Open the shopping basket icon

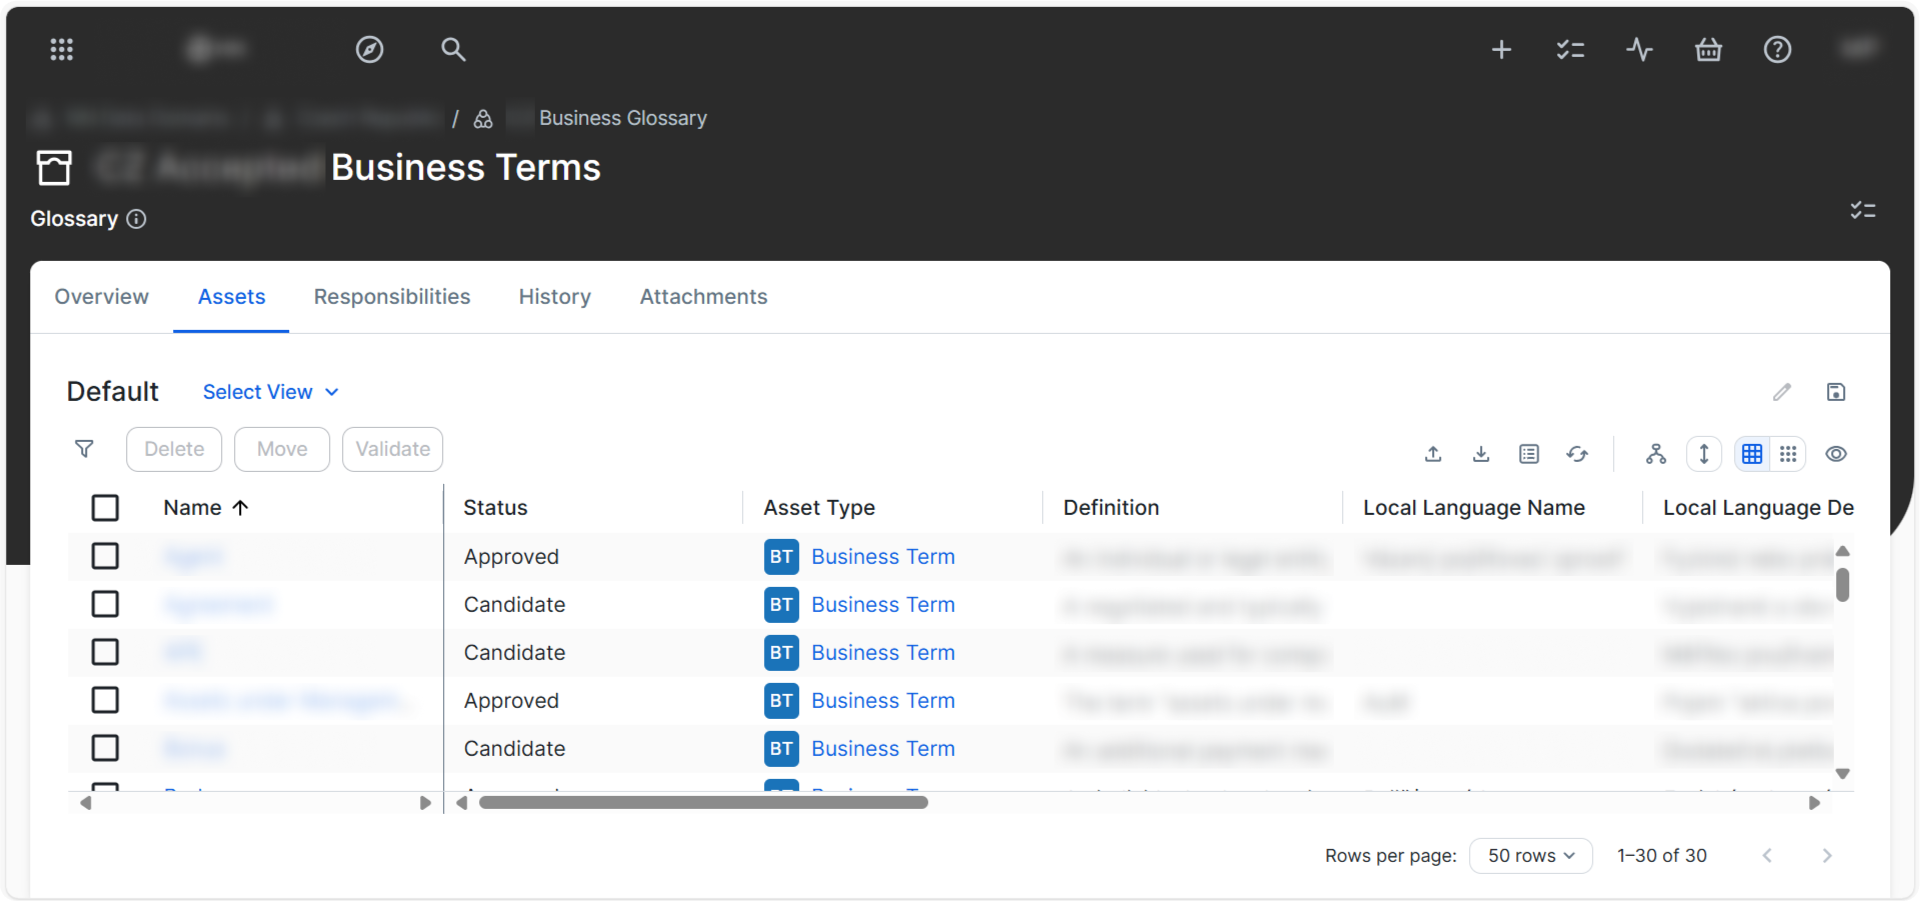(x=1708, y=49)
